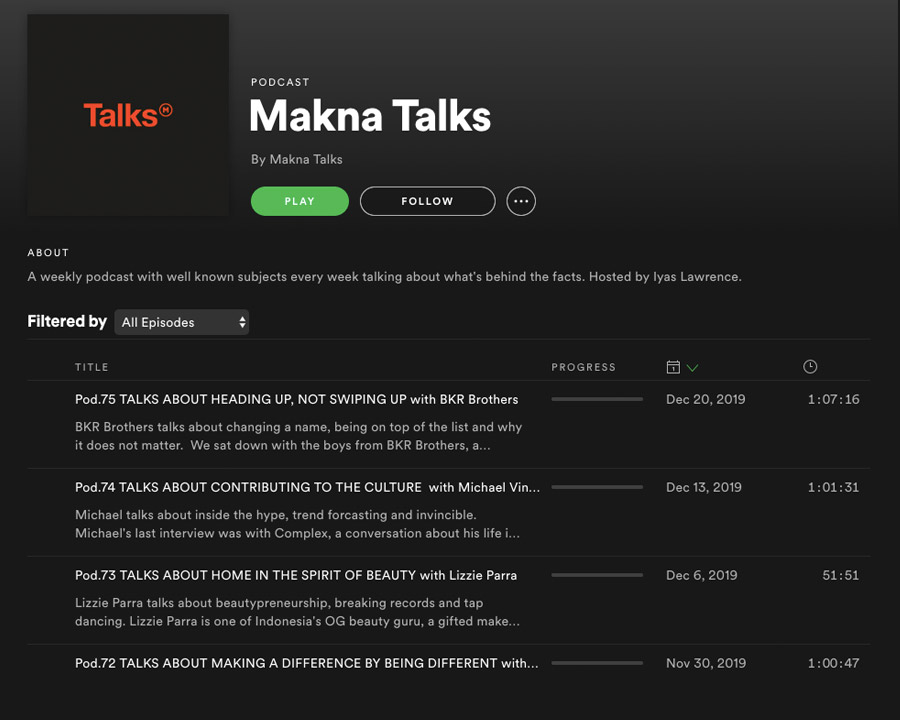Click the TITLE column header
Viewport: 900px width, 720px height.
click(x=91, y=367)
